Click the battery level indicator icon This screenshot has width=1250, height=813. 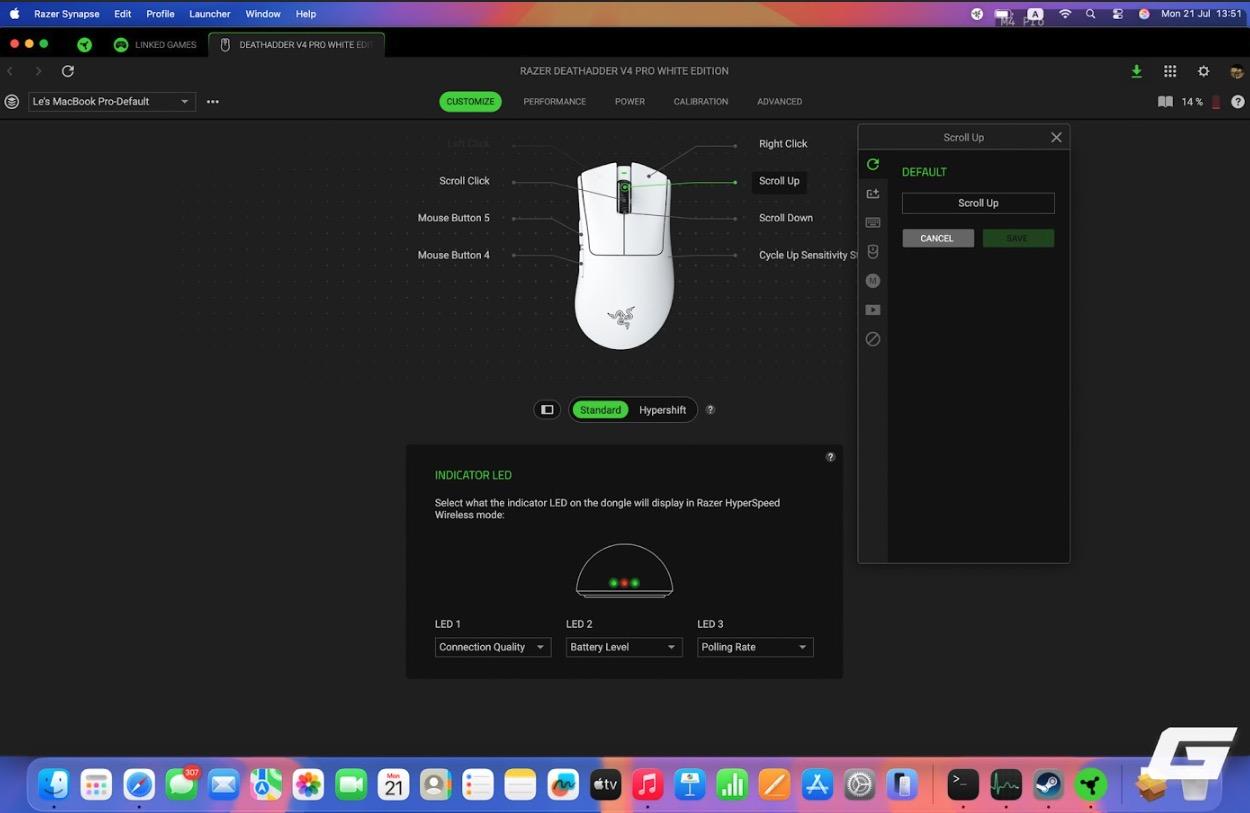pos(1216,102)
